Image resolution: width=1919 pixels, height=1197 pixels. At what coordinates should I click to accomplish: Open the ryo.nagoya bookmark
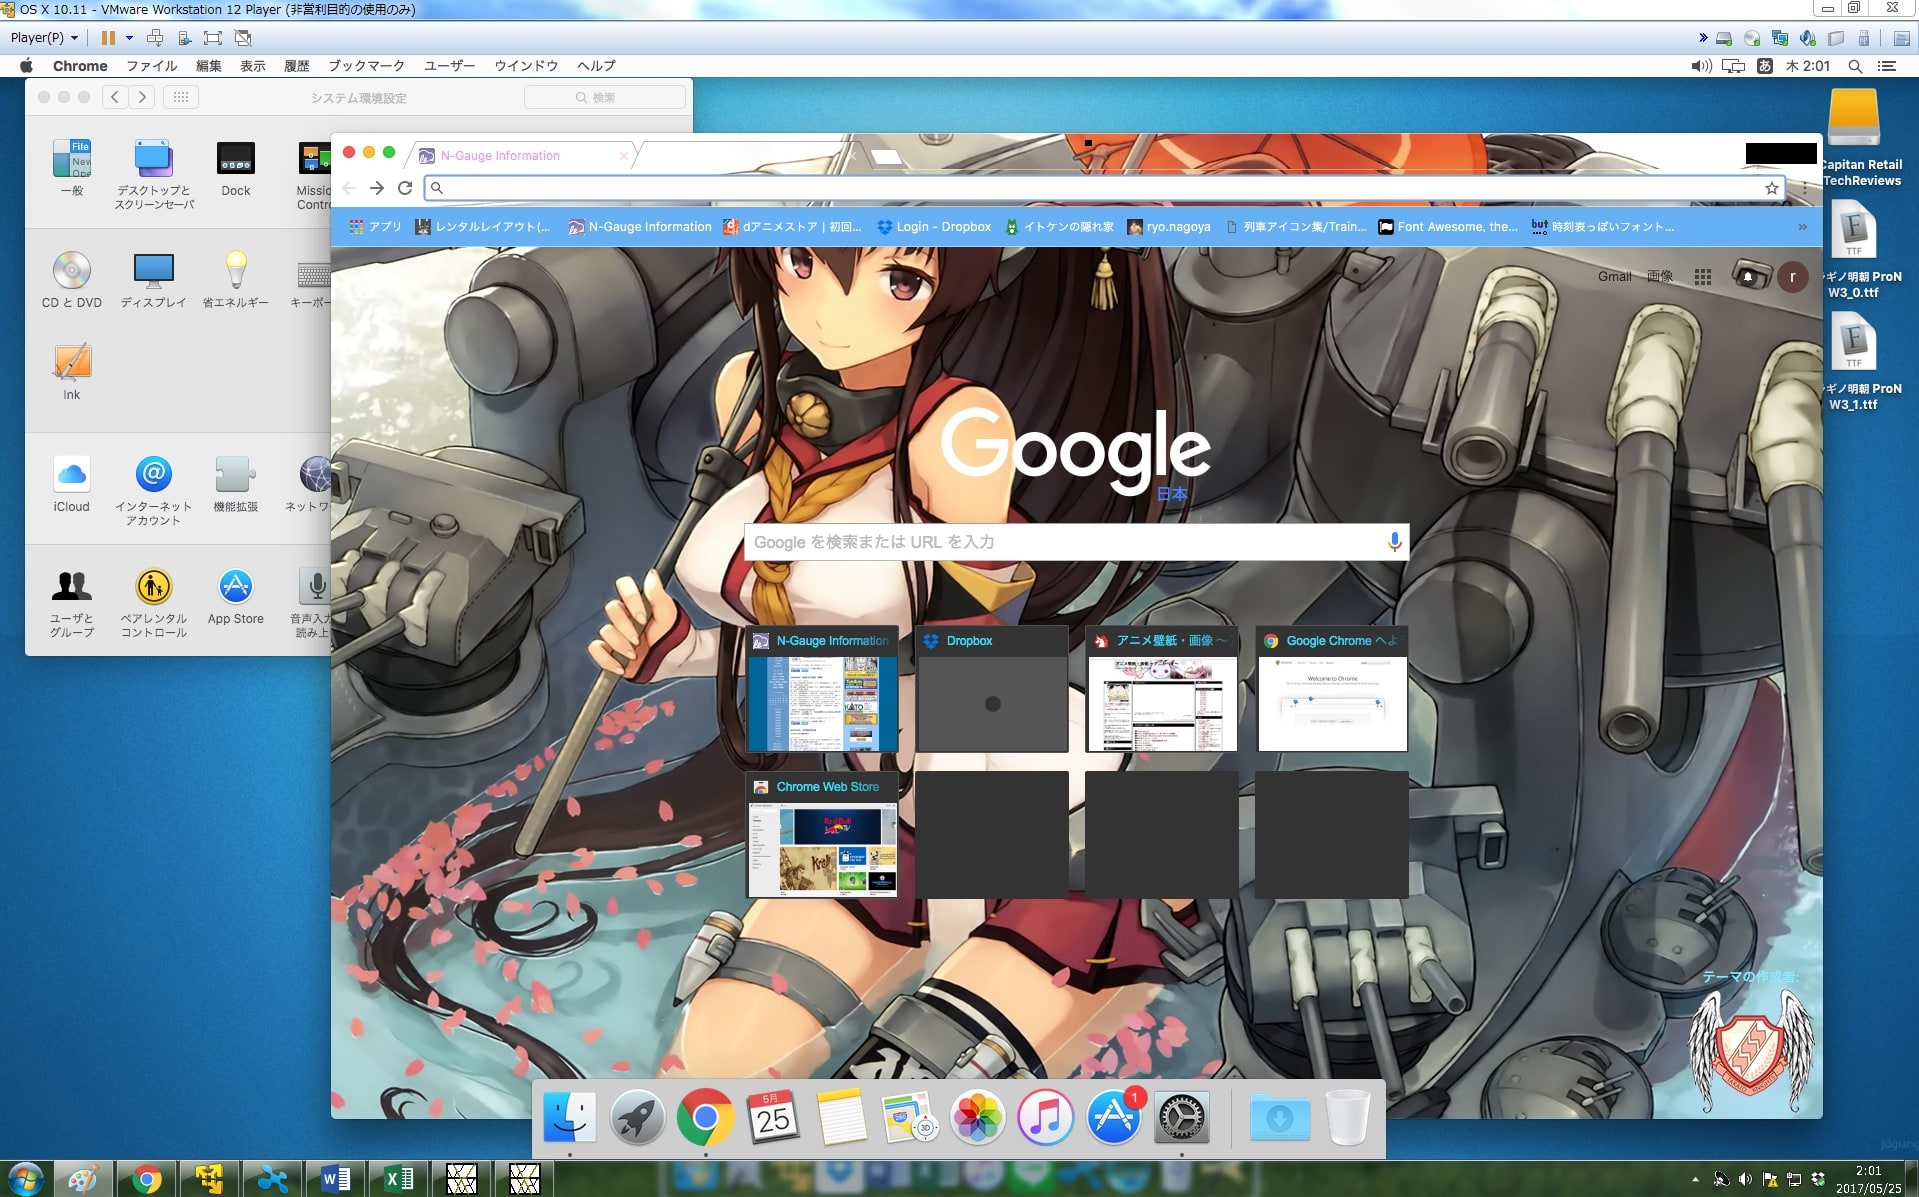tap(1169, 227)
